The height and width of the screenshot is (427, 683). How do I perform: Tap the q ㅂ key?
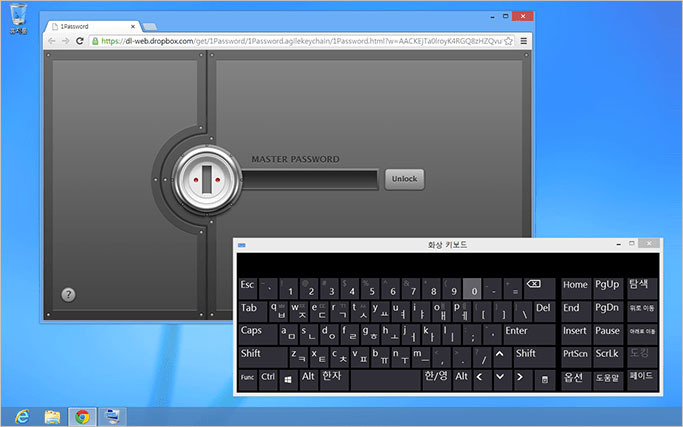(x=278, y=312)
